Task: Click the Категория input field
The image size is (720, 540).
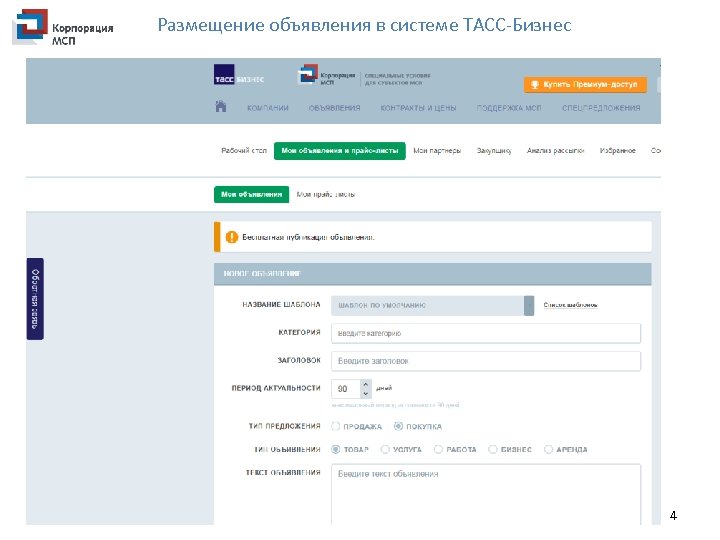Action: (486, 333)
